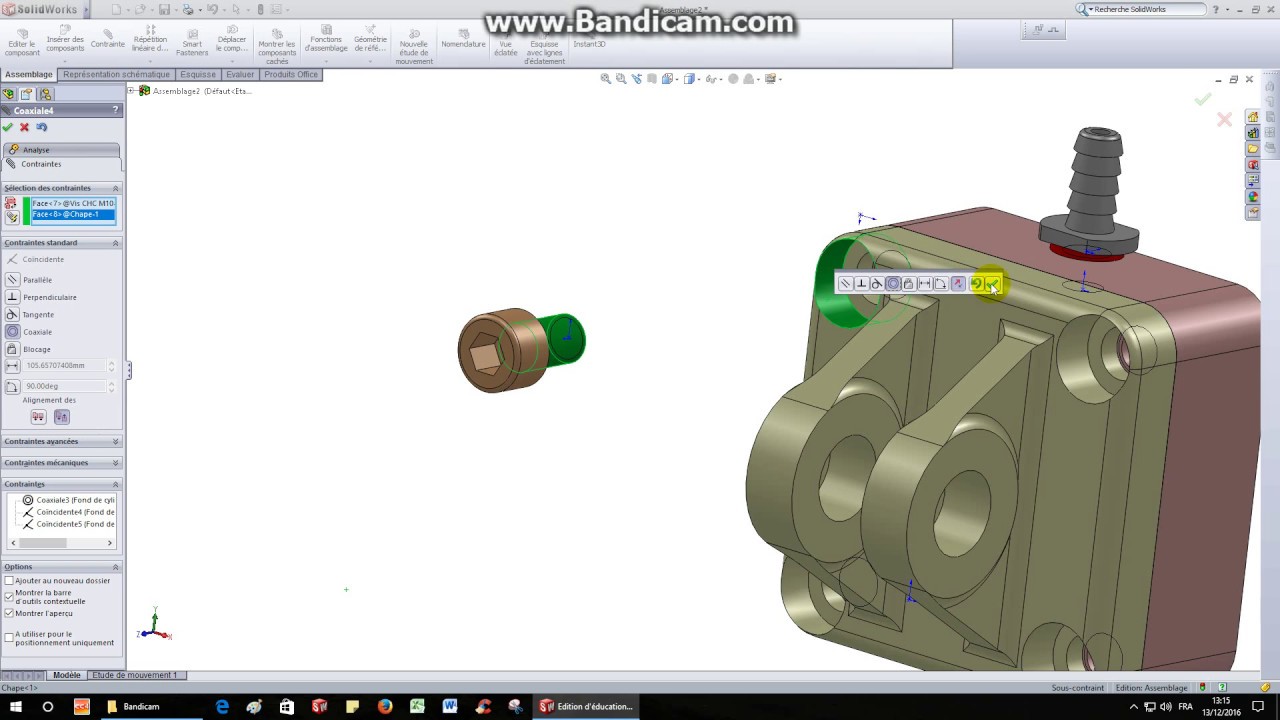This screenshot has width=1280, height=720.
Task: Click the distance icon in the floating mate toolbar
Action: [924, 284]
